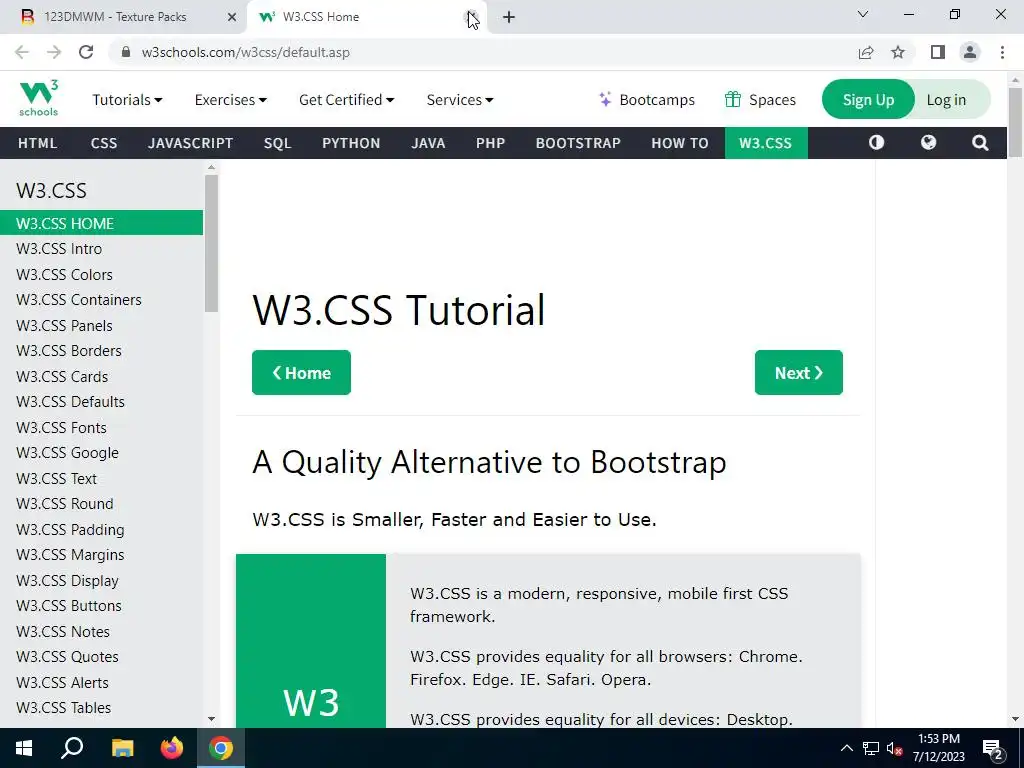The height and width of the screenshot is (768, 1024).
Task: Open HOW TO in the topic bar
Action: coord(679,143)
